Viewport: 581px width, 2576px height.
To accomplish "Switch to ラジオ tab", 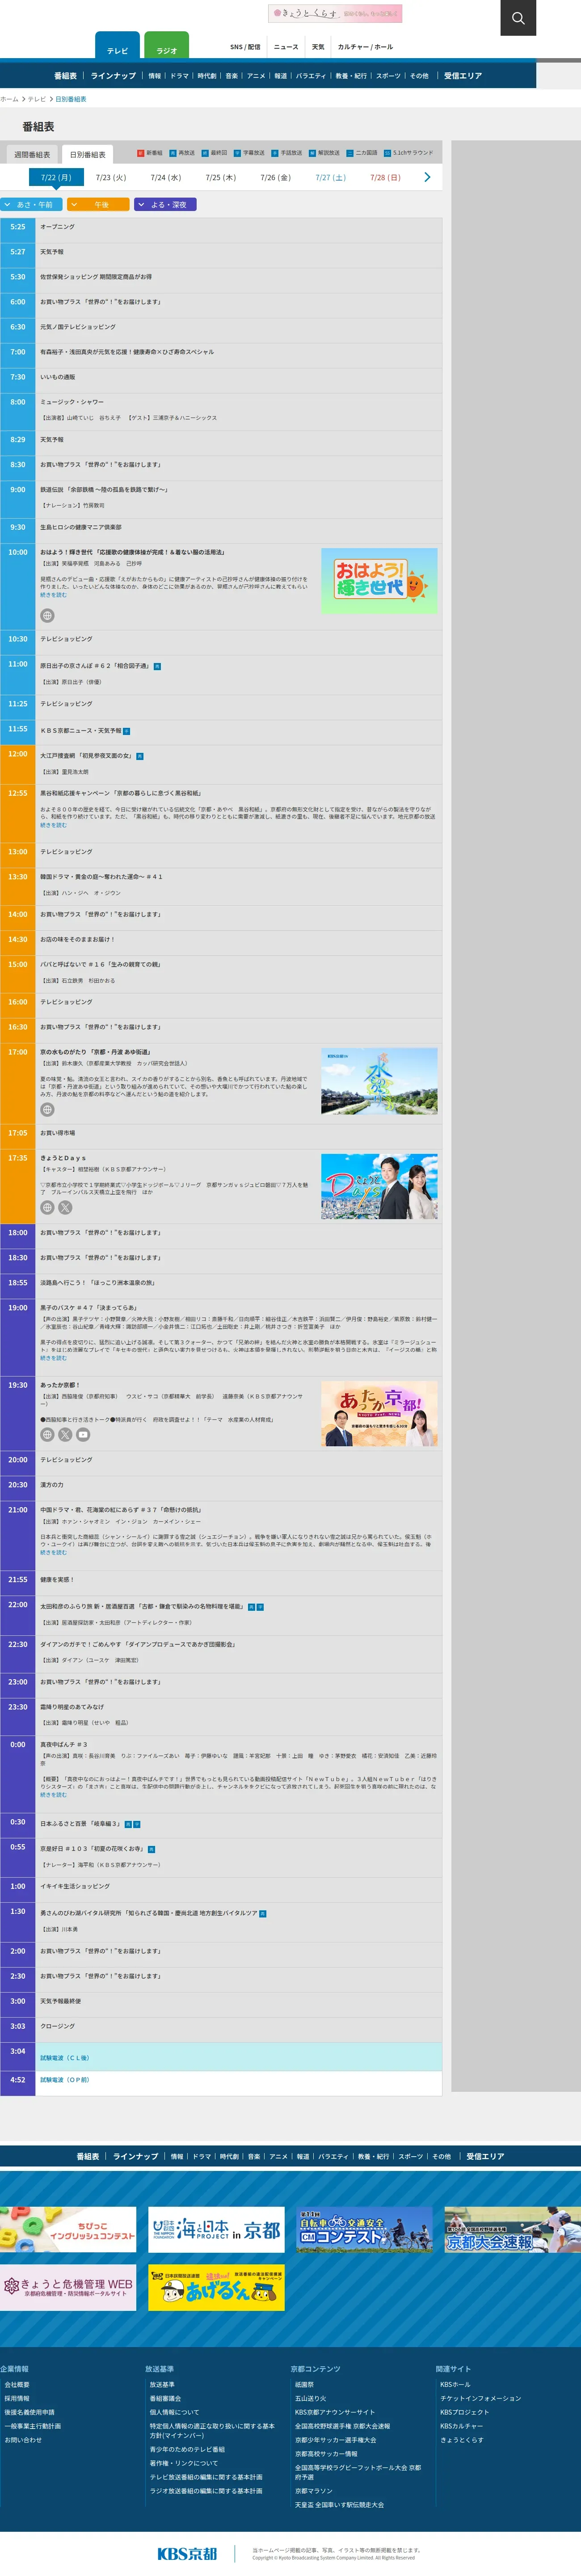I will [166, 46].
